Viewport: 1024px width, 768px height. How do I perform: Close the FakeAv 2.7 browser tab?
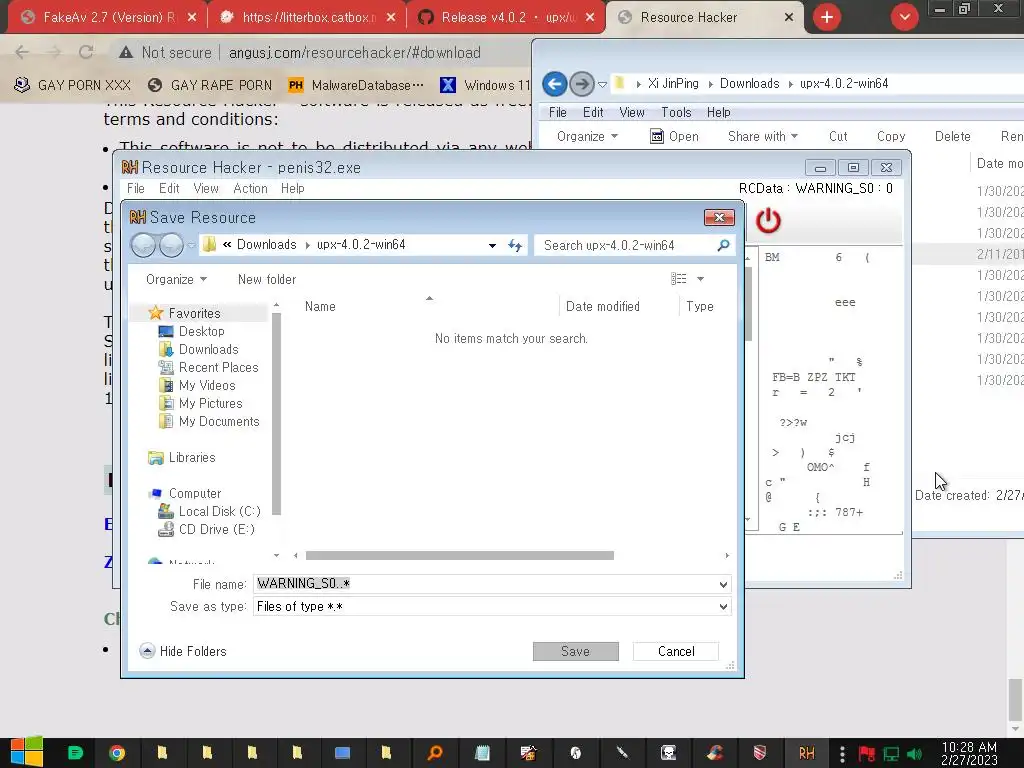(x=191, y=18)
